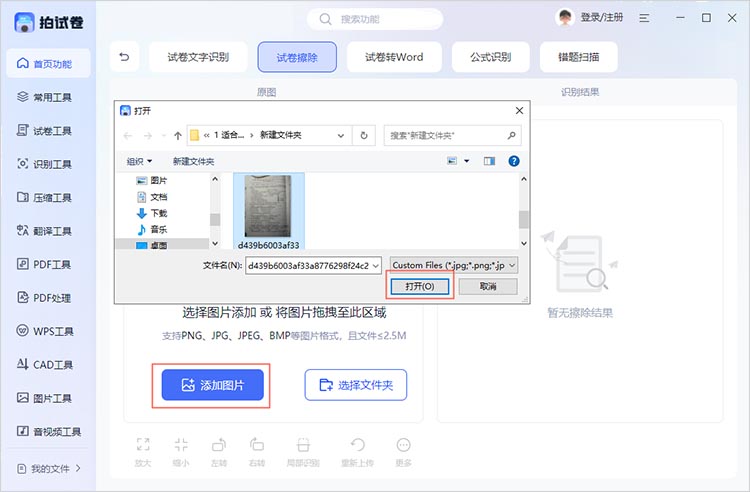Open 首页功能 in the sidebar
Image resolution: width=750 pixels, height=492 pixels.
coord(48,63)
